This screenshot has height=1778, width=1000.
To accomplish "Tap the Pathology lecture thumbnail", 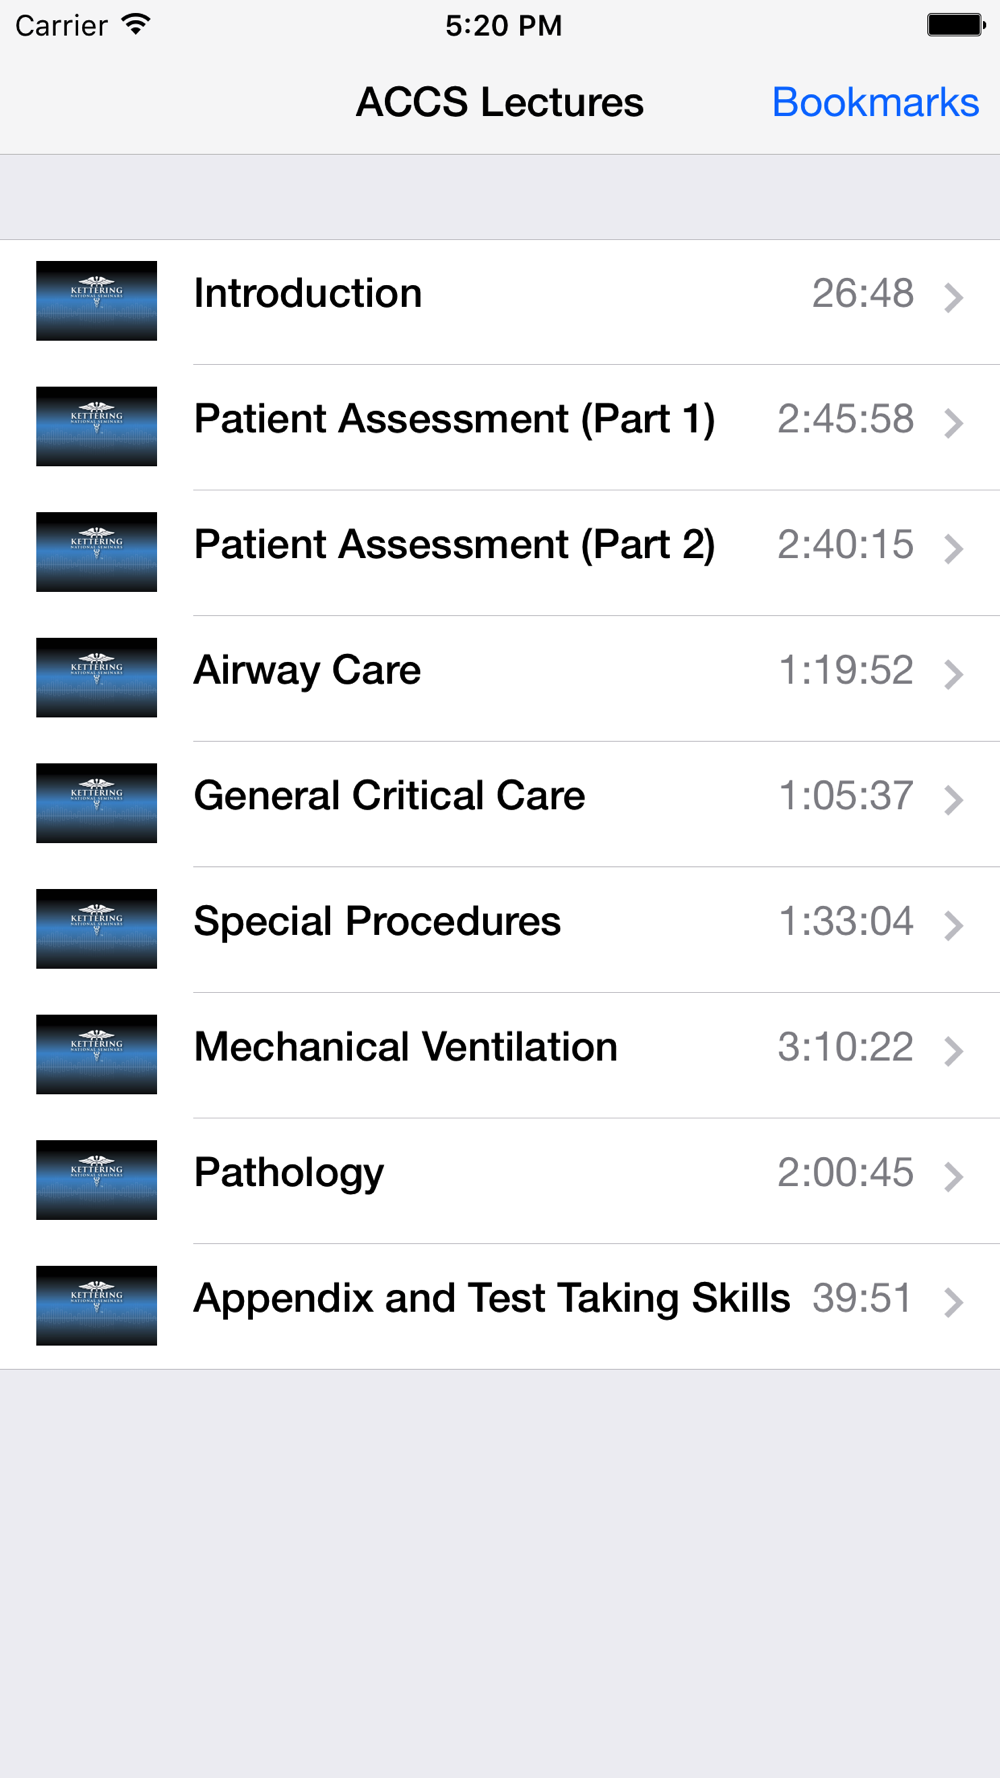I will pyautogui.click(x=96, y=1180).
